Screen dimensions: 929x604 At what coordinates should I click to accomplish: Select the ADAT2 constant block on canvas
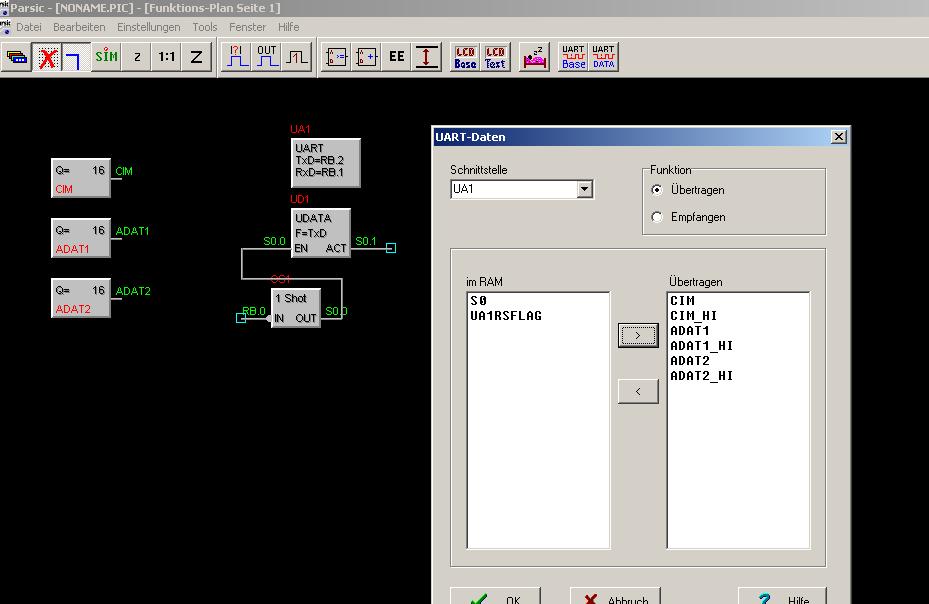pos(81,298)
